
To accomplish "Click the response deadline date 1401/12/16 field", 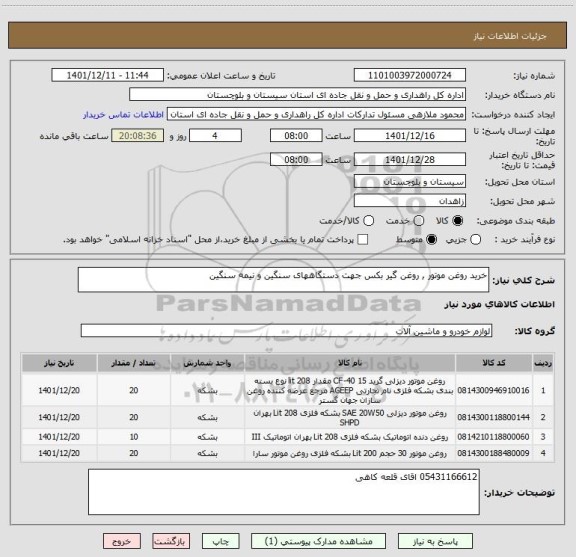I will point(410,136).
